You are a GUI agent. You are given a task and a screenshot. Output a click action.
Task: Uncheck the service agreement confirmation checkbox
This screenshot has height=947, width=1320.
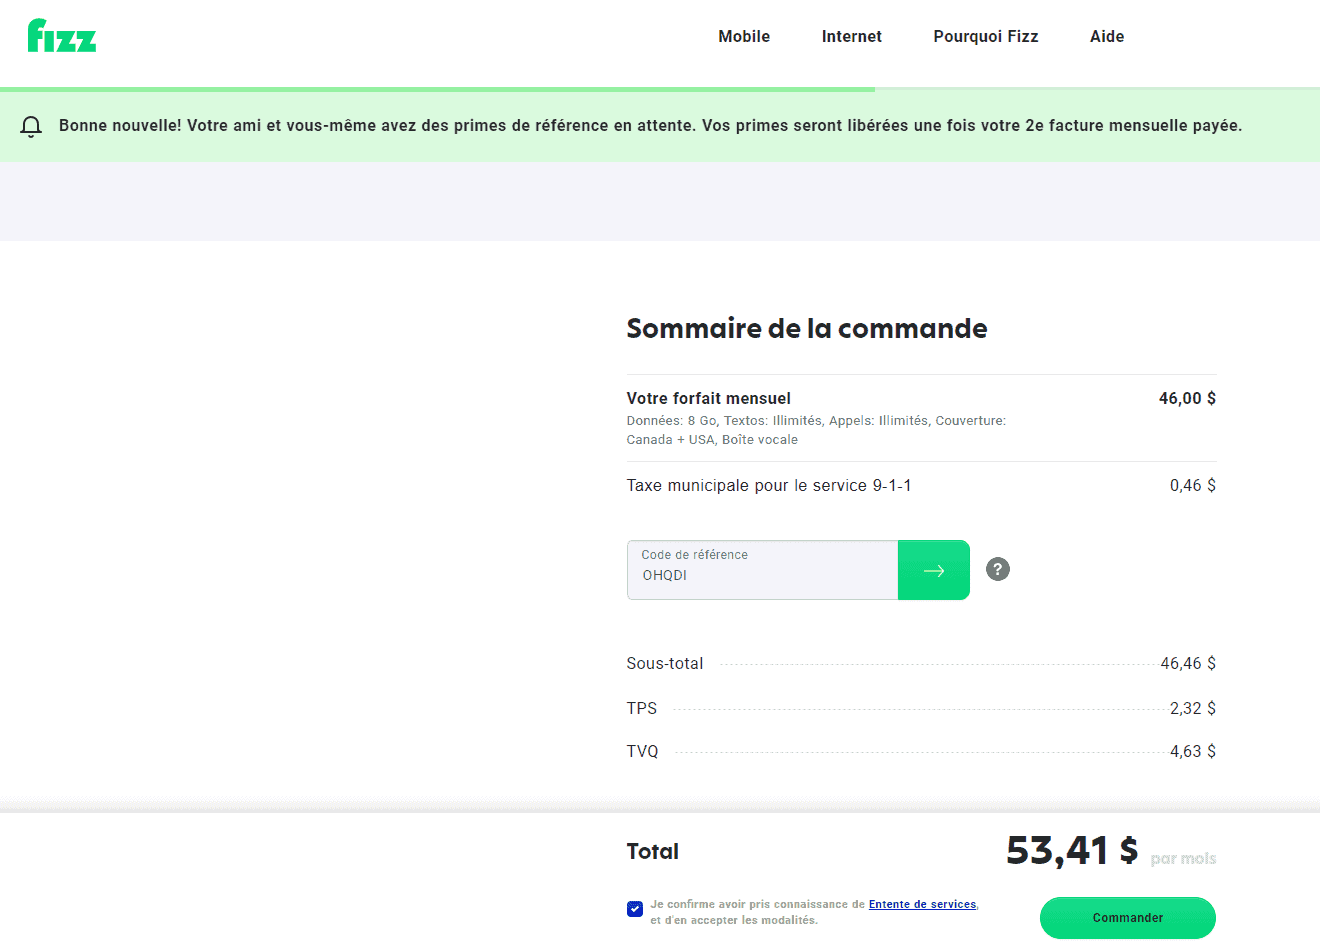point(635,909)
